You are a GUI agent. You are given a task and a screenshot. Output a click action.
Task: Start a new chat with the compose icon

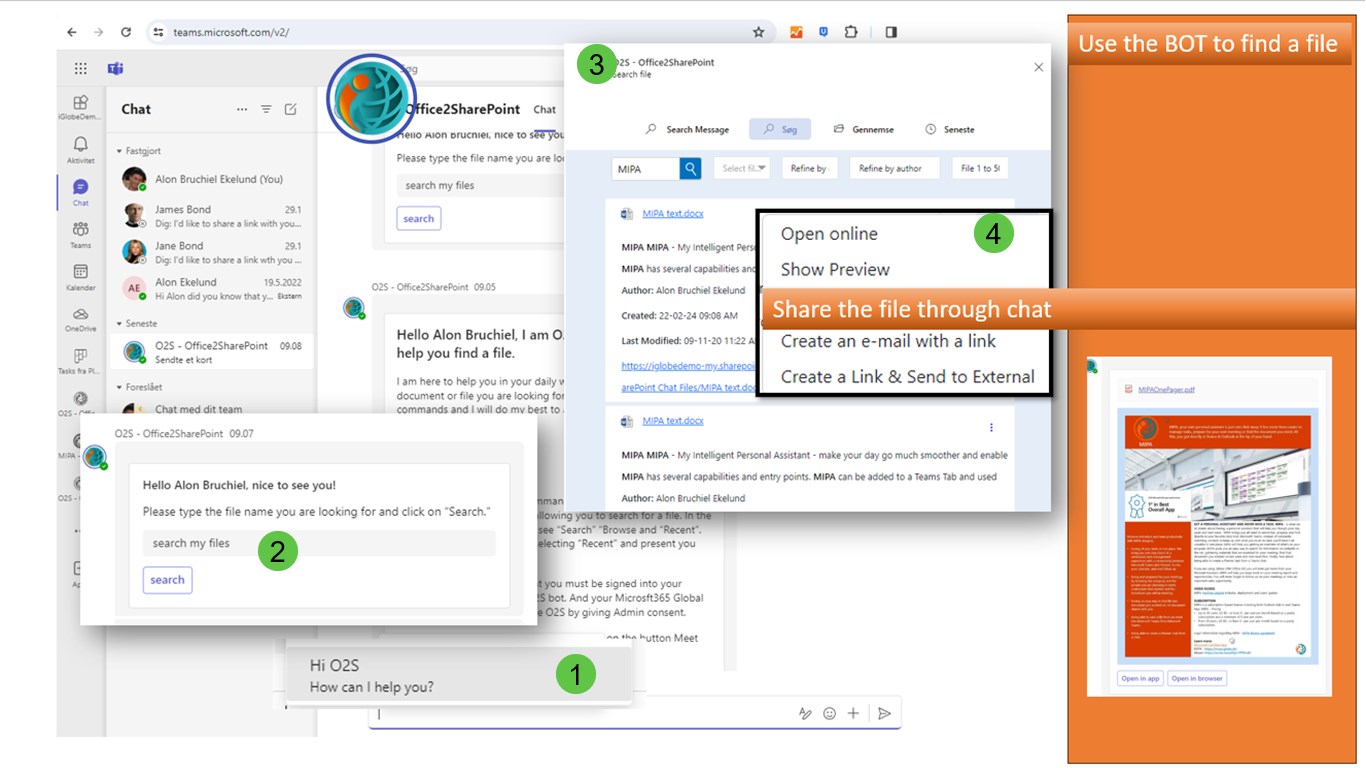(290, 109)
